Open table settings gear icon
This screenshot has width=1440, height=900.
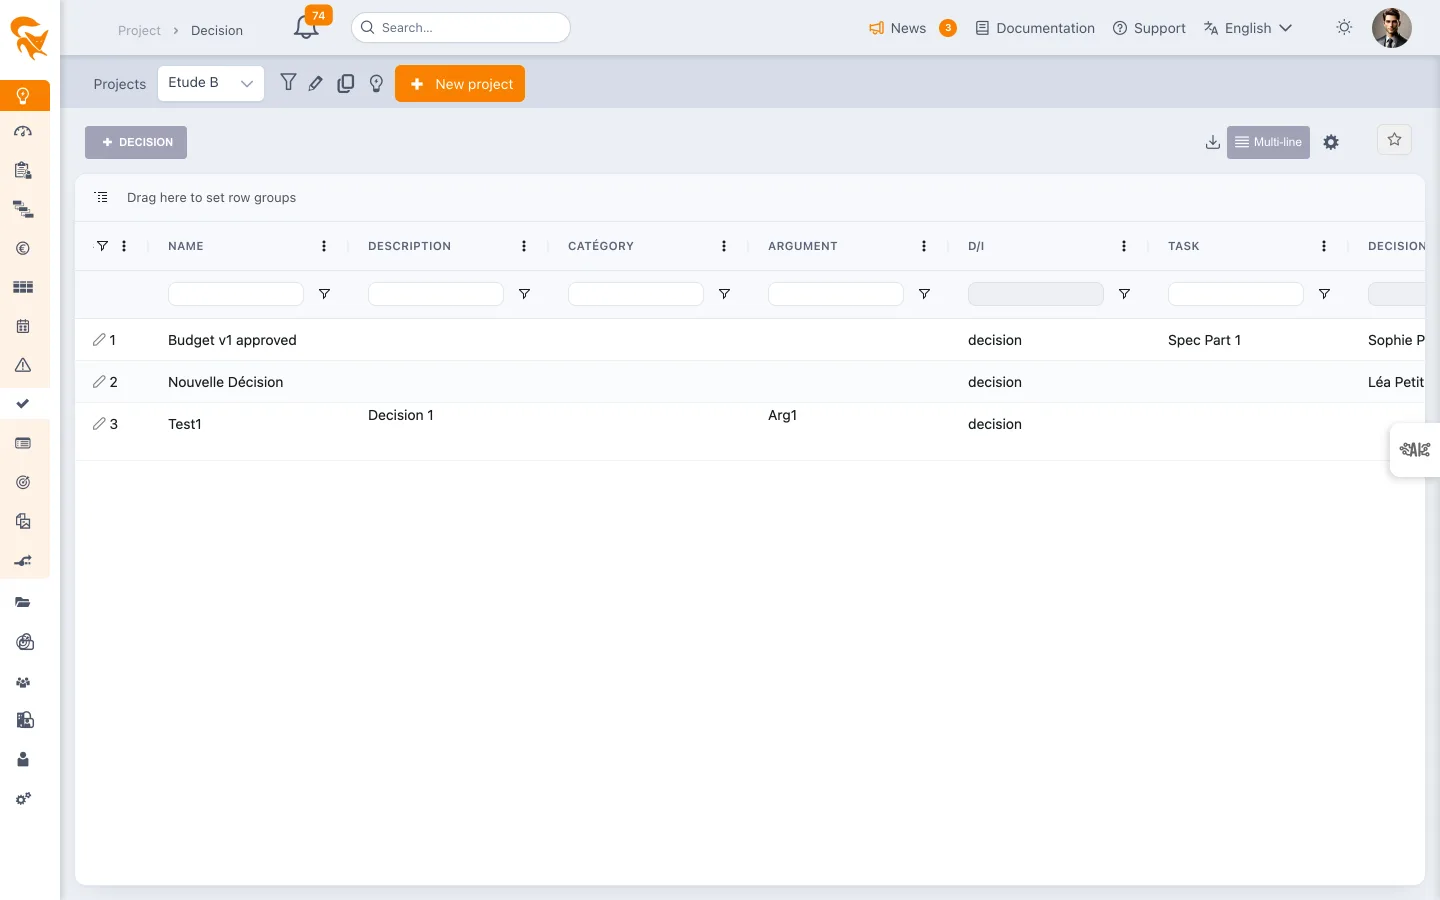[x=1331, y=142]
